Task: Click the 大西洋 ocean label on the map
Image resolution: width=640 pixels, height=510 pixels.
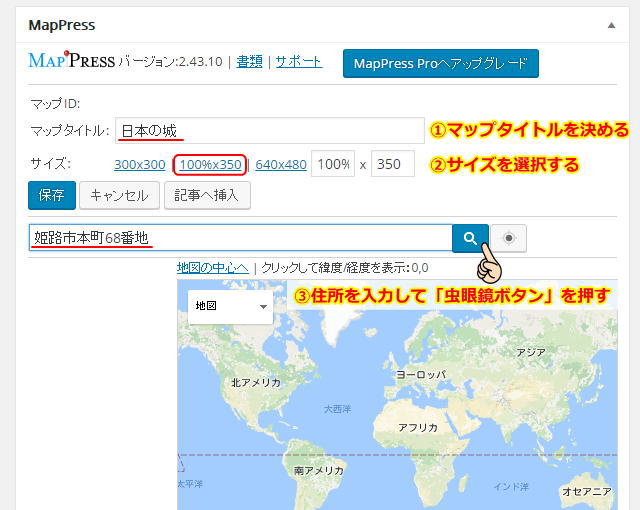Action: (x=337, y=409)
